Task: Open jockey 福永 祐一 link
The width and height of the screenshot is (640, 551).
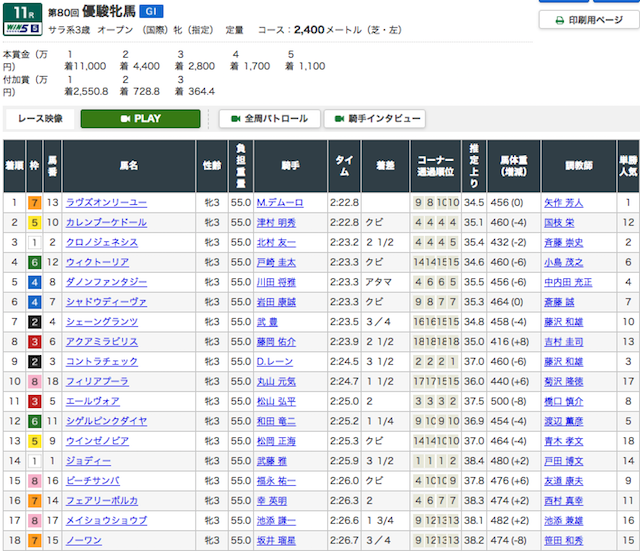Action: [x=276, y=481]
